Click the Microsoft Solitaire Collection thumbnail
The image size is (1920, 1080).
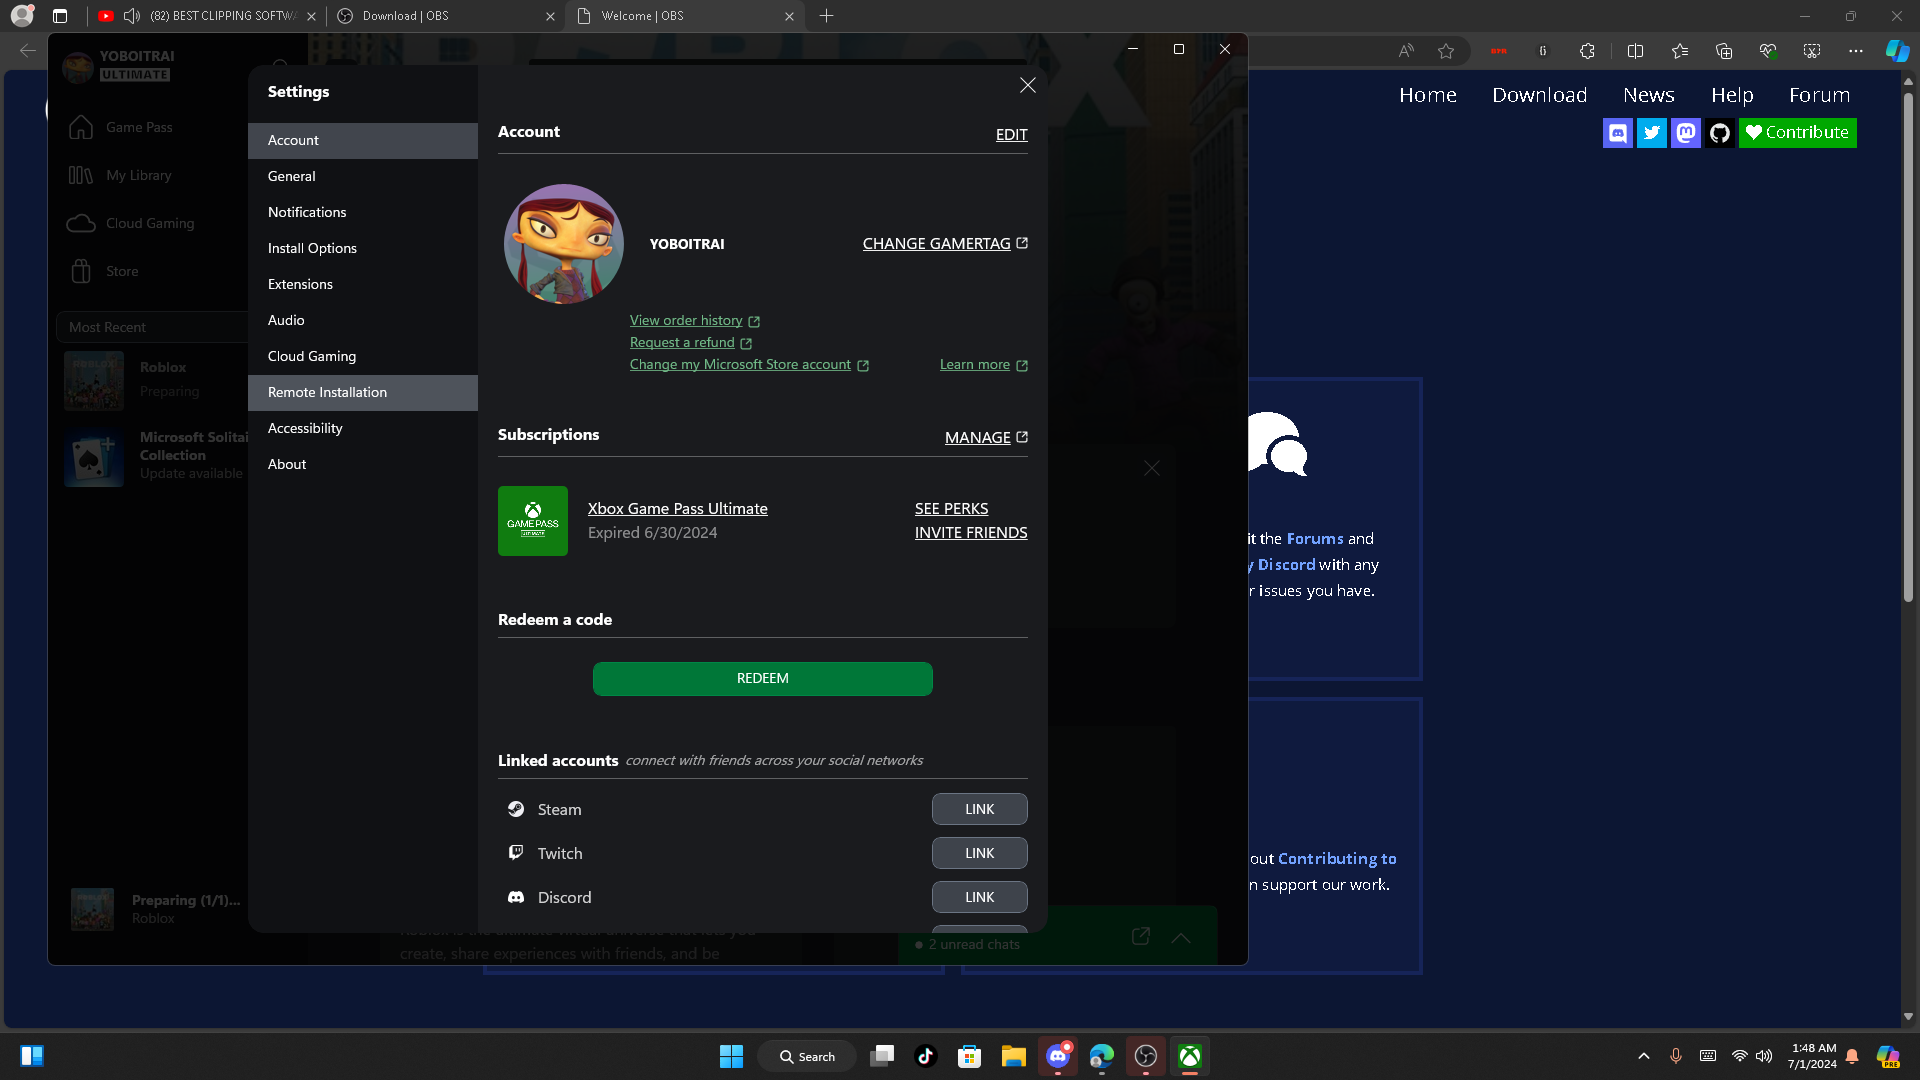pyautogui.click(x=94, y=457)
